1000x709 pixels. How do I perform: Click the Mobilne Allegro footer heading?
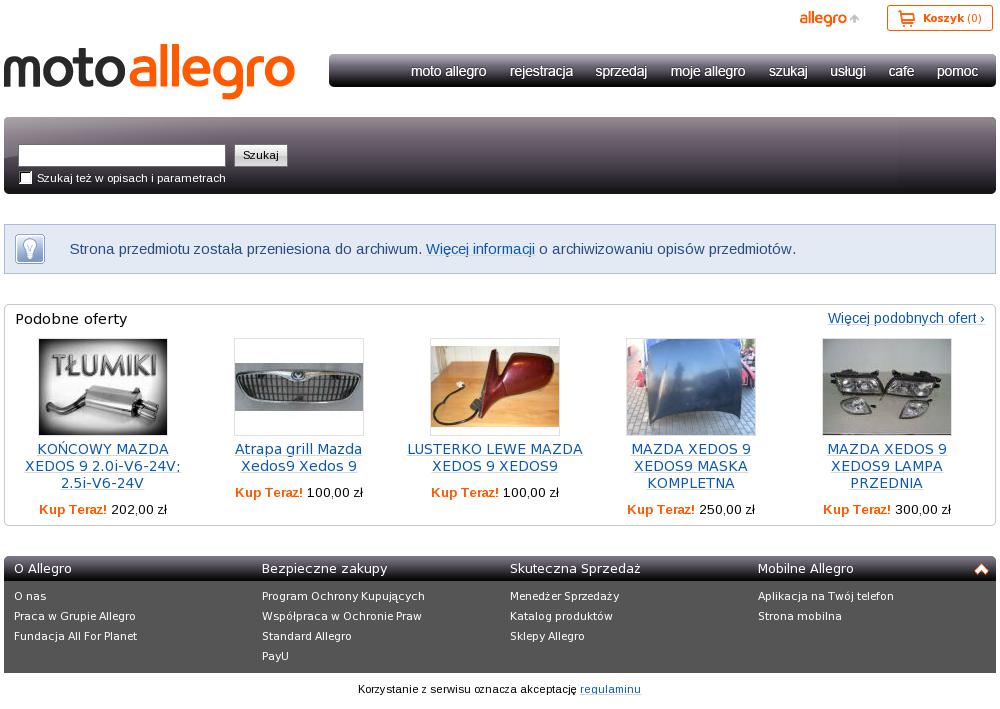click(805, 569)
